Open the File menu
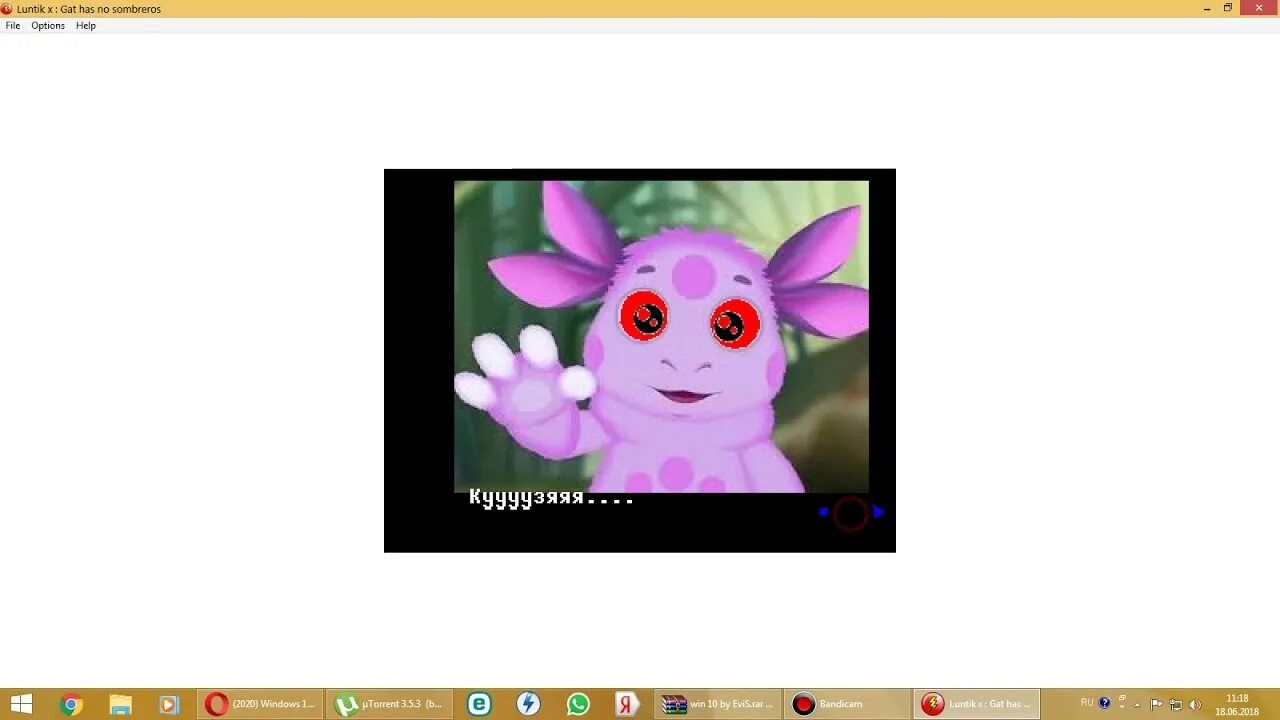 13,26
